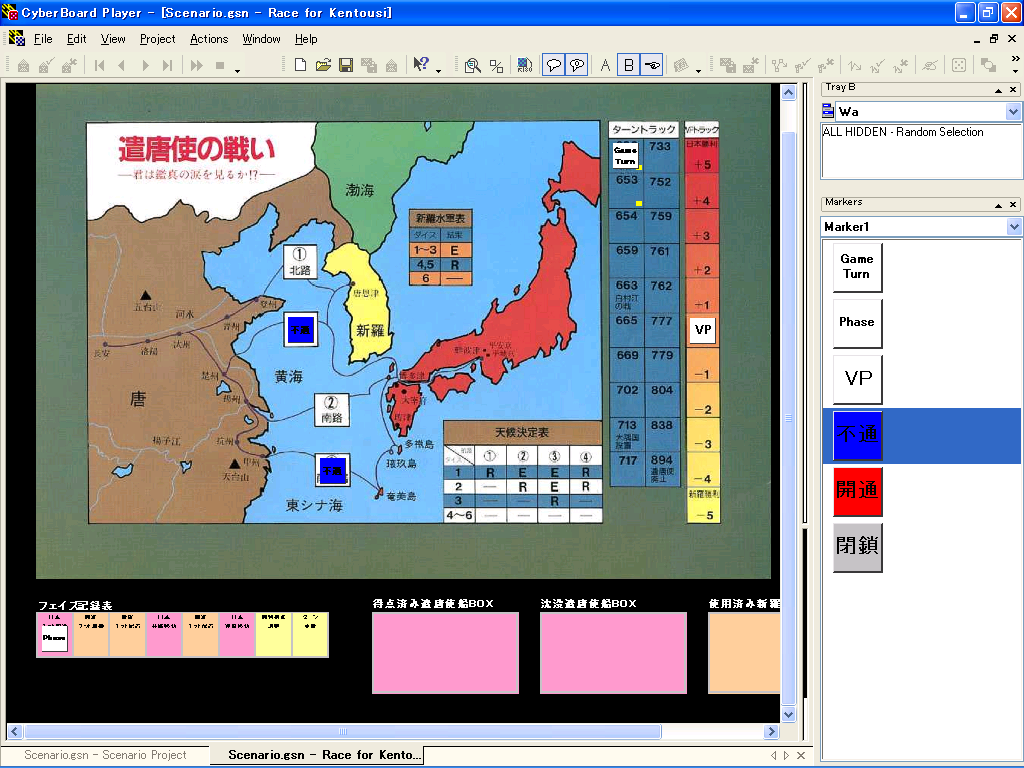The image size is (1024, 768).
Task: Open the dropdown arrow after the help pointer
Action: pos(438,70)
